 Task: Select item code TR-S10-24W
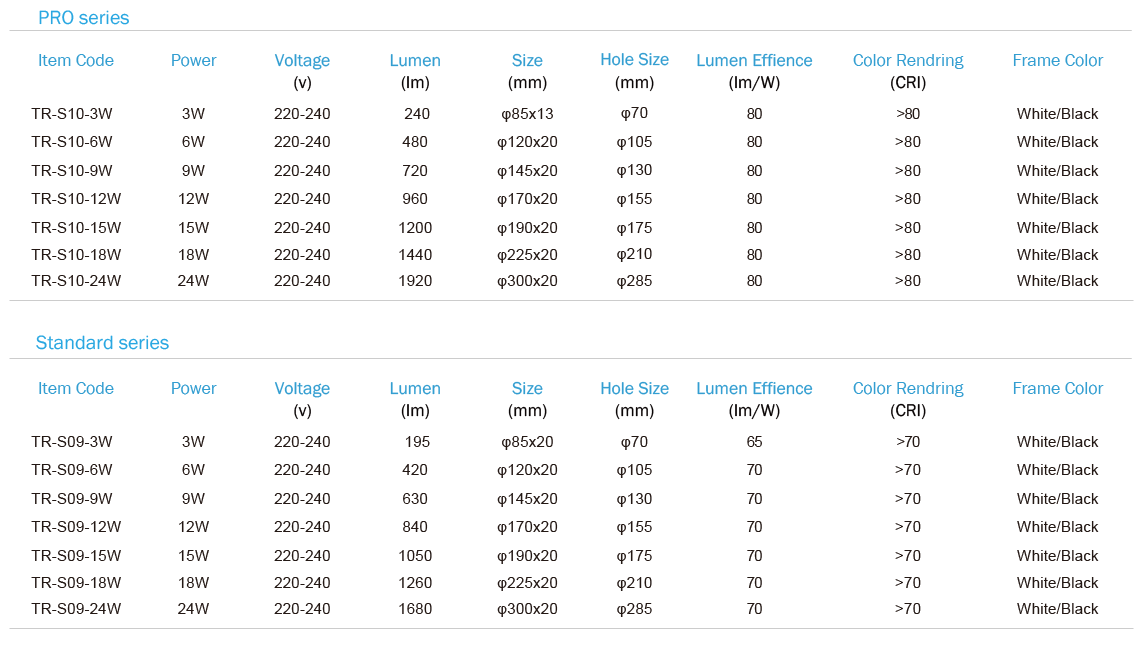coord(76,281)
